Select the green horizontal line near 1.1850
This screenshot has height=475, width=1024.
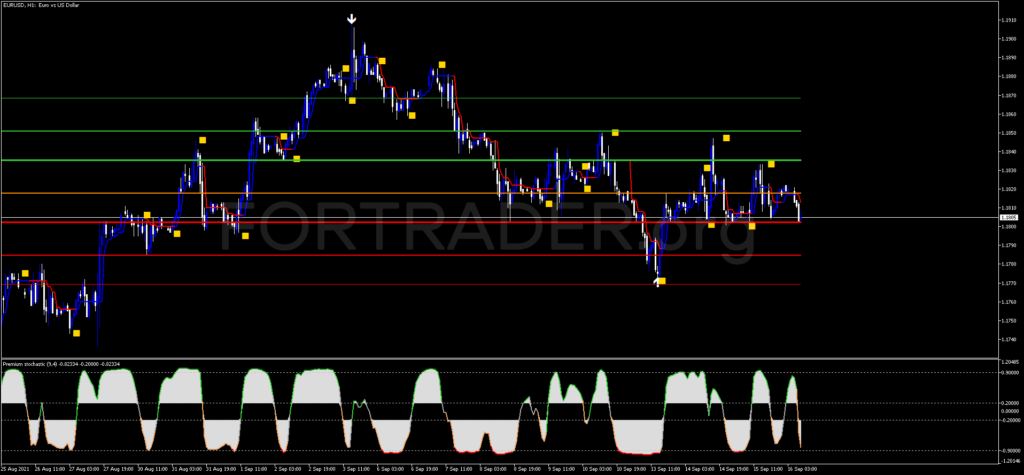tap(400, 131)
